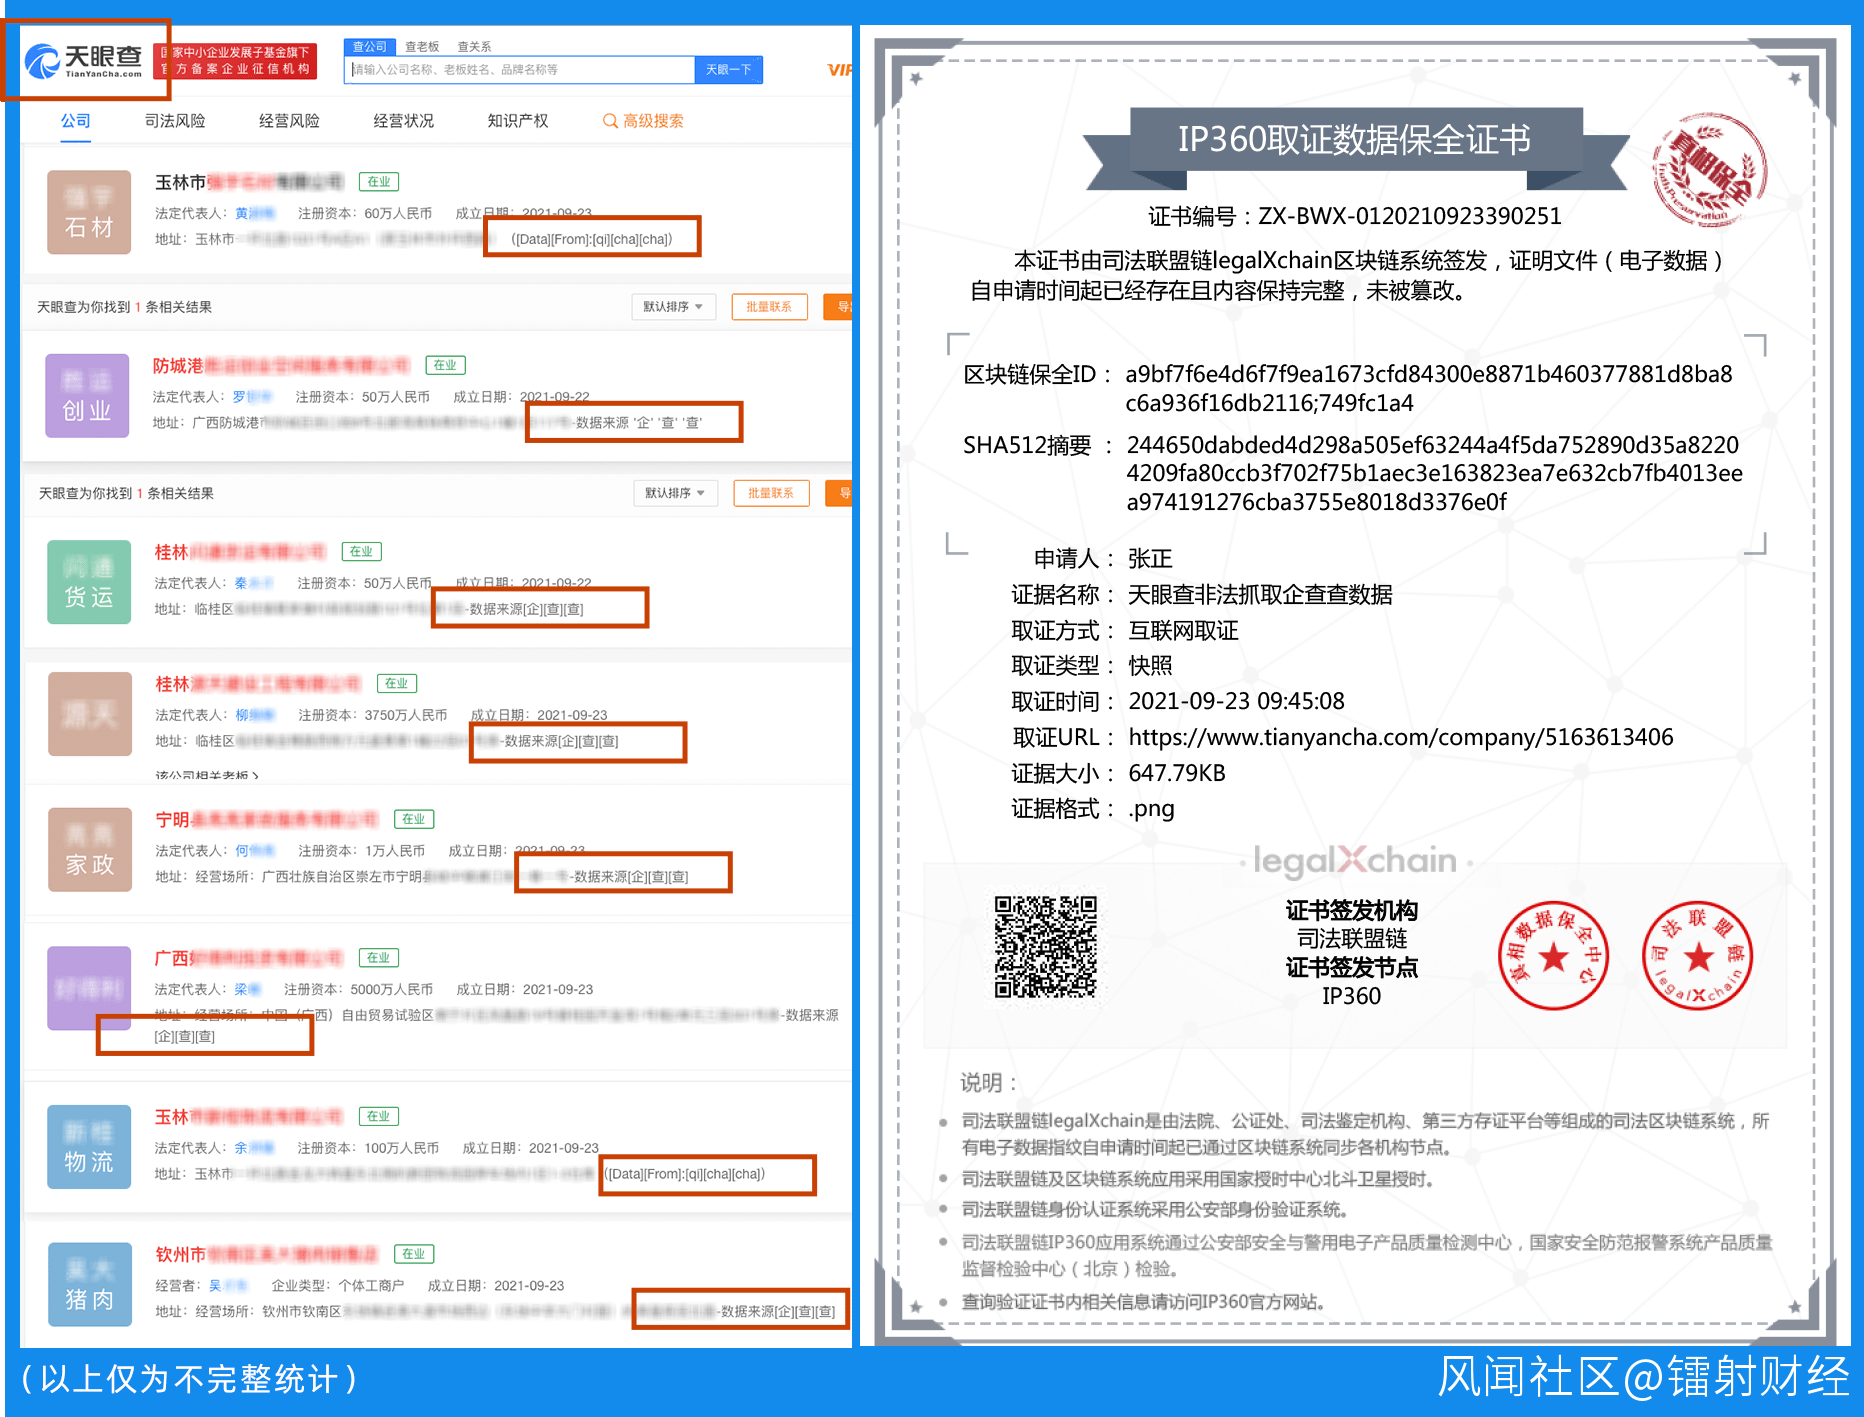
Task: Click applicant name 张正
Action: [x=1150, y=559]
